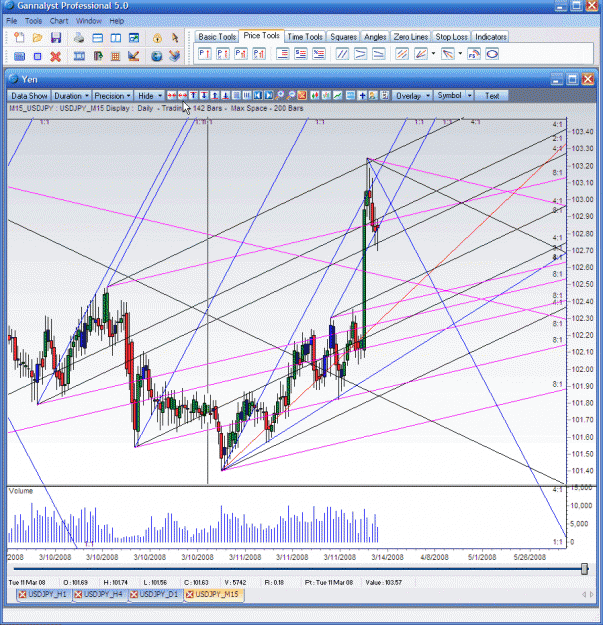Click the 103.00 price axis label

click(x=582, y=199)
